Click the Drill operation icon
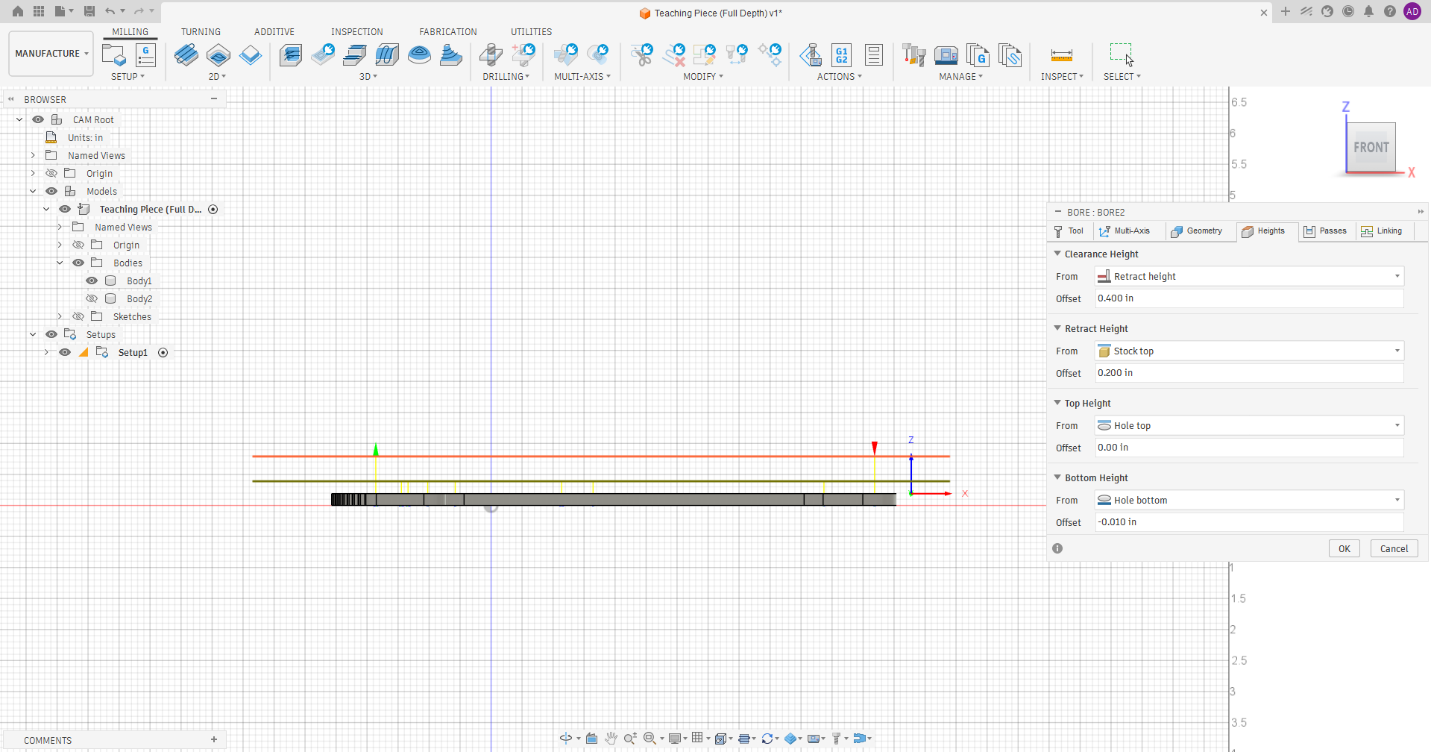 click(491, 54)
